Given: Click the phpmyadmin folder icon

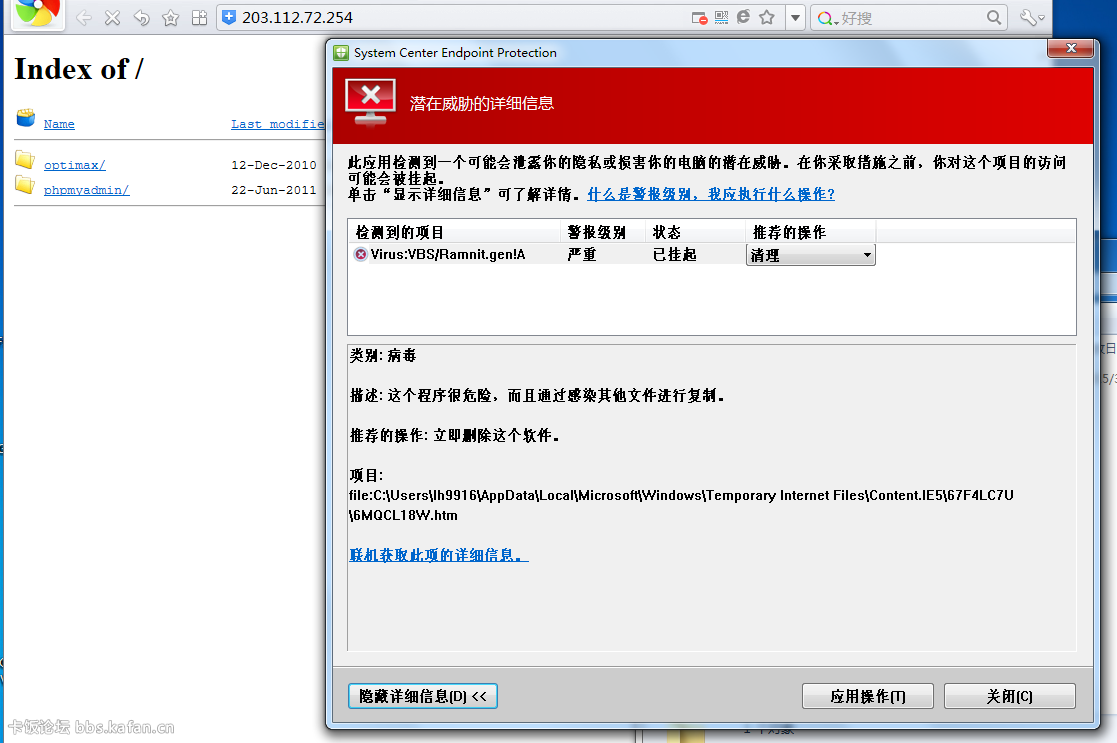Looking at the screenshot, I should coord(25,185).
